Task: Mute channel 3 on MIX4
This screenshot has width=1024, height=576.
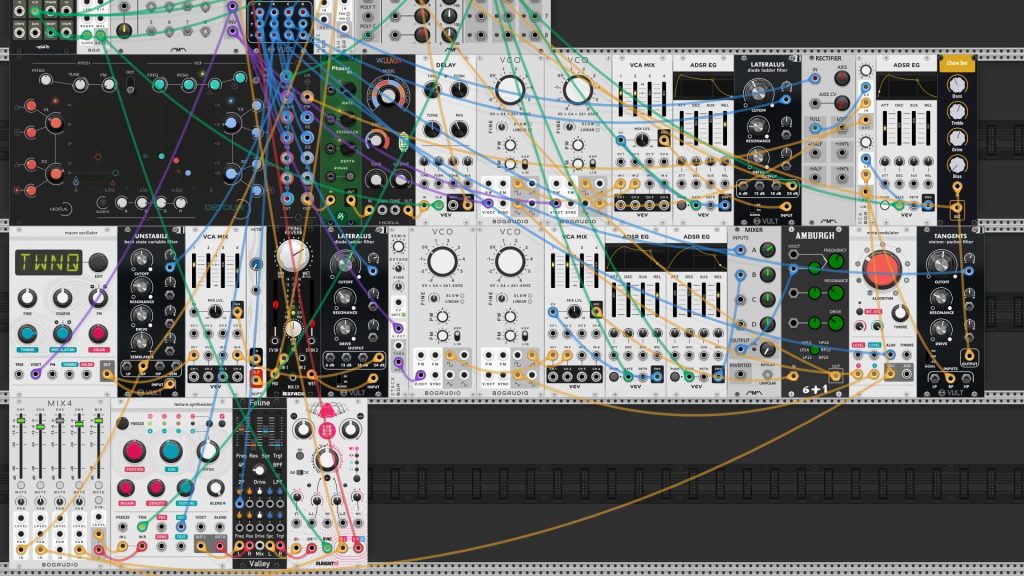Action: click(59, 485)
